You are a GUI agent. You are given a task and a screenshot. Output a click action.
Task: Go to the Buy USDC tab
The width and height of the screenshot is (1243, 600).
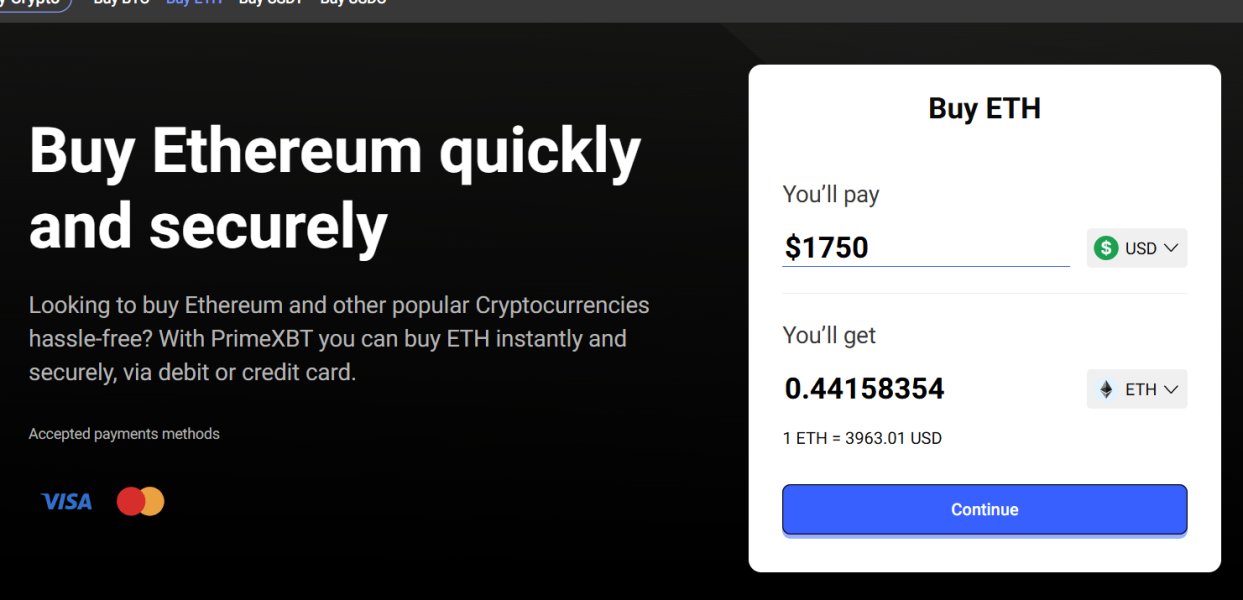pyautogui.click(x=352, y=3)
